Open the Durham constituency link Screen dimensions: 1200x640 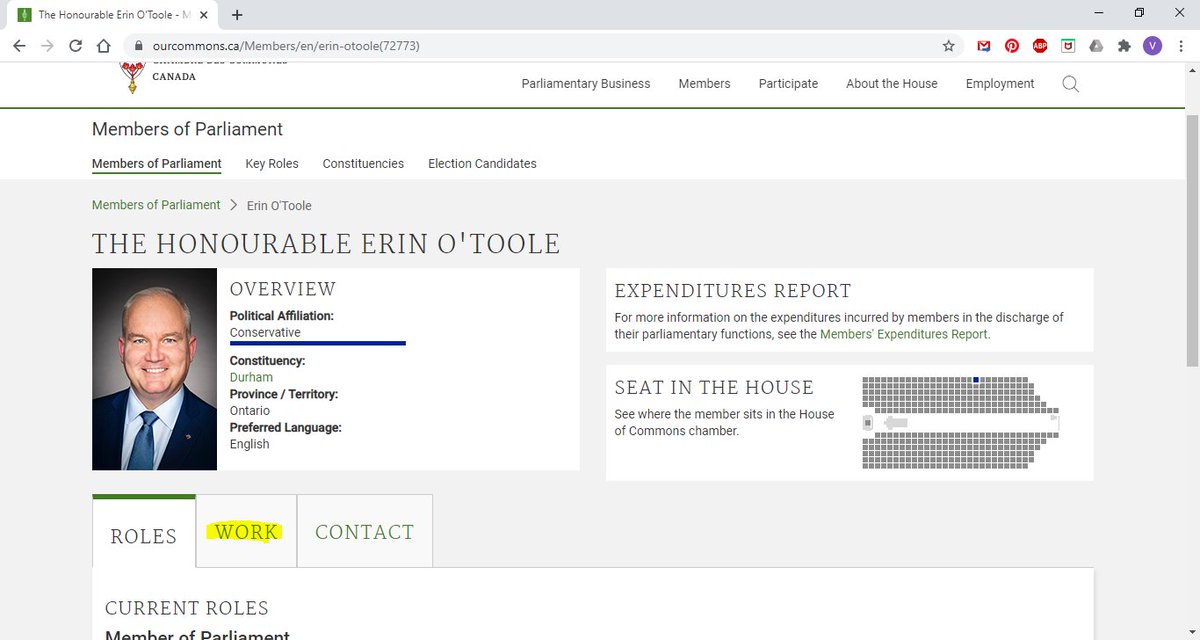[251, 377]
